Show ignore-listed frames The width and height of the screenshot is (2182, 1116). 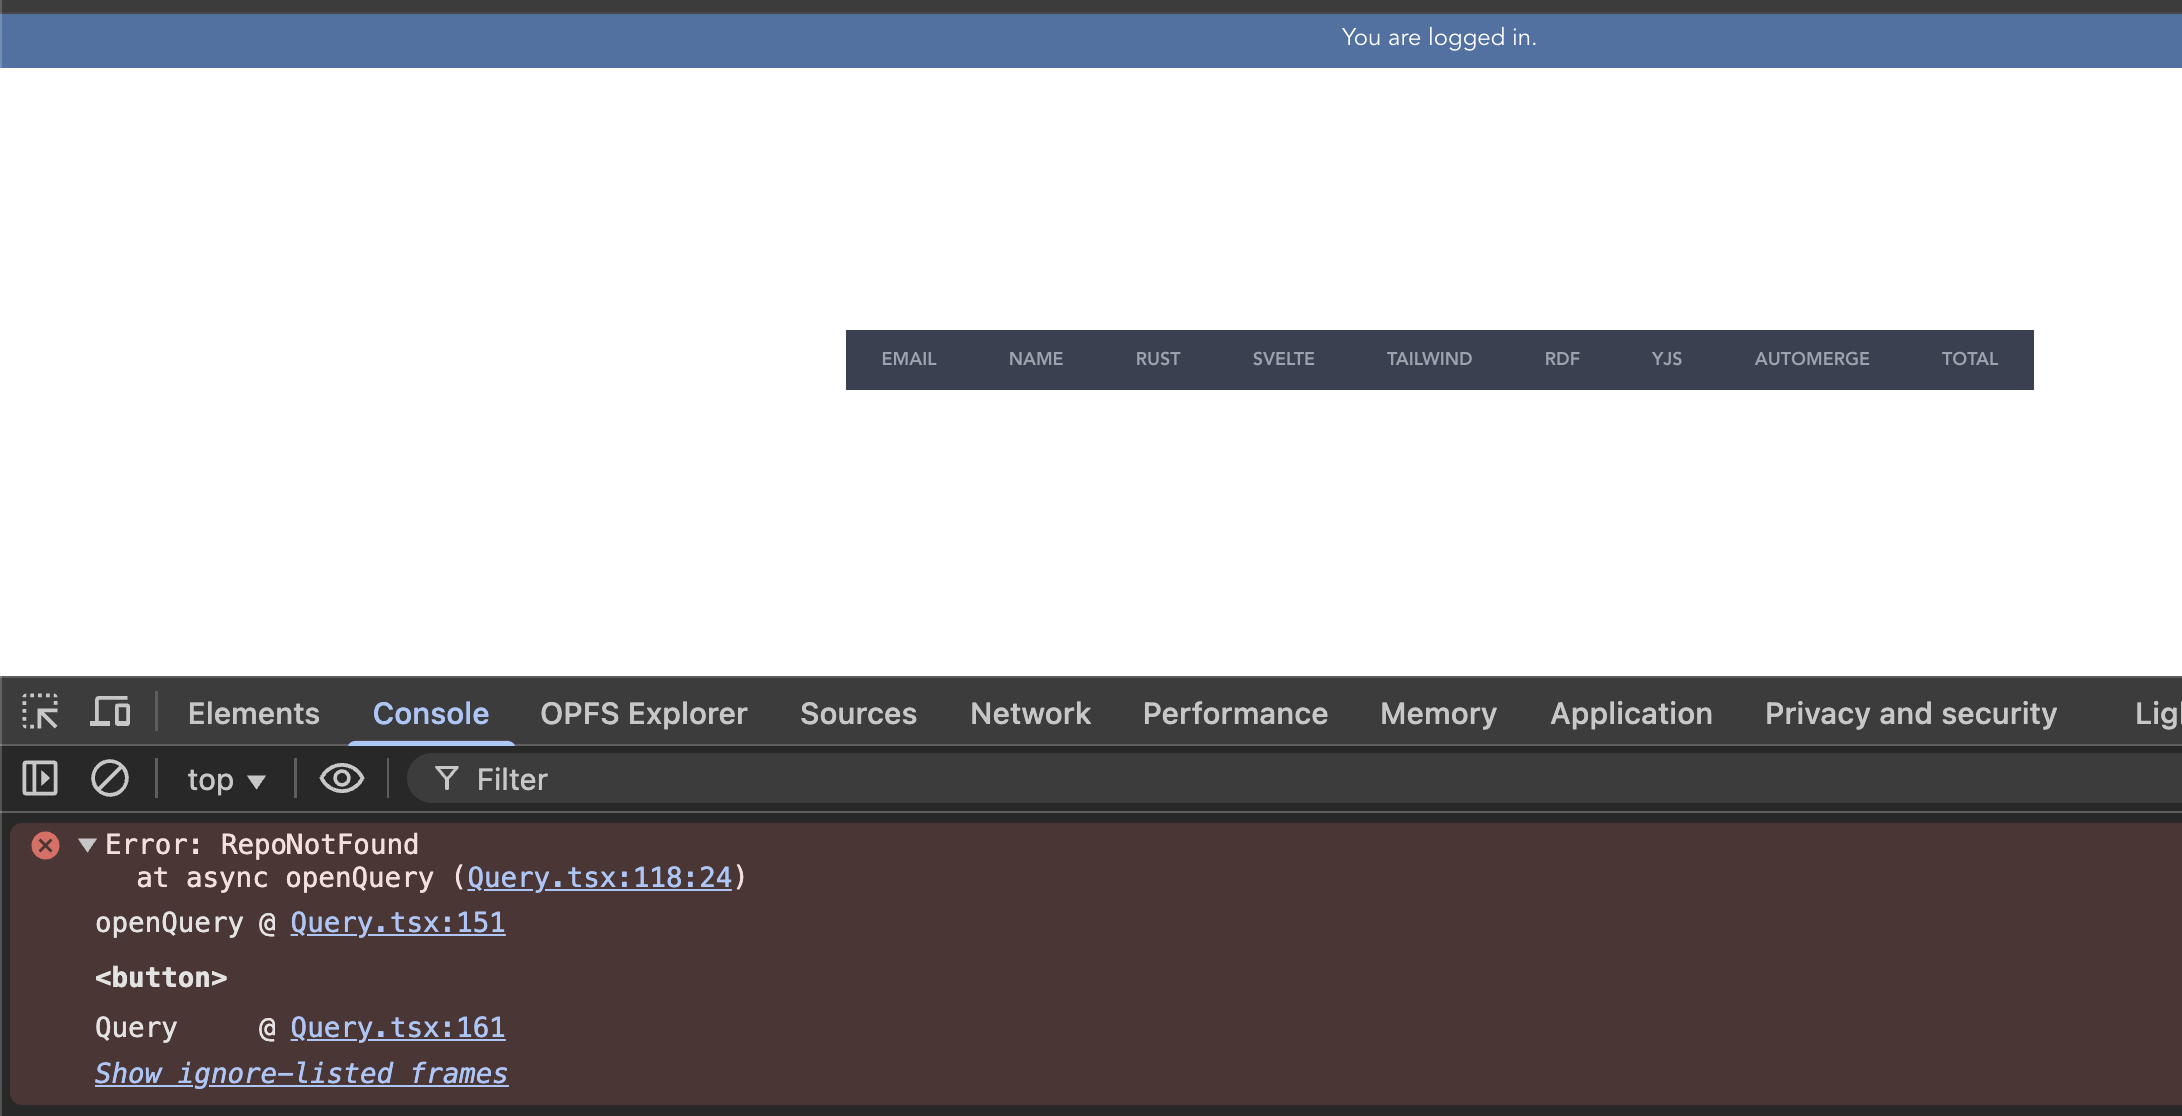point(301,1073)
